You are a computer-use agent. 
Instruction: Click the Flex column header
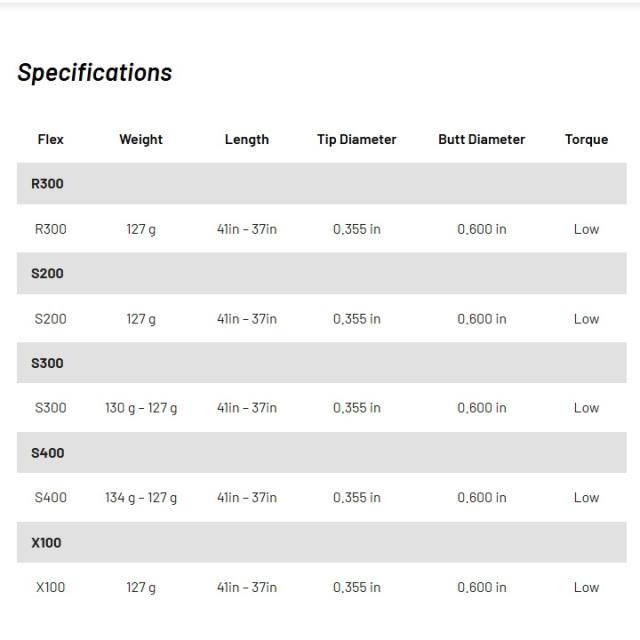[x=50, y=139]
